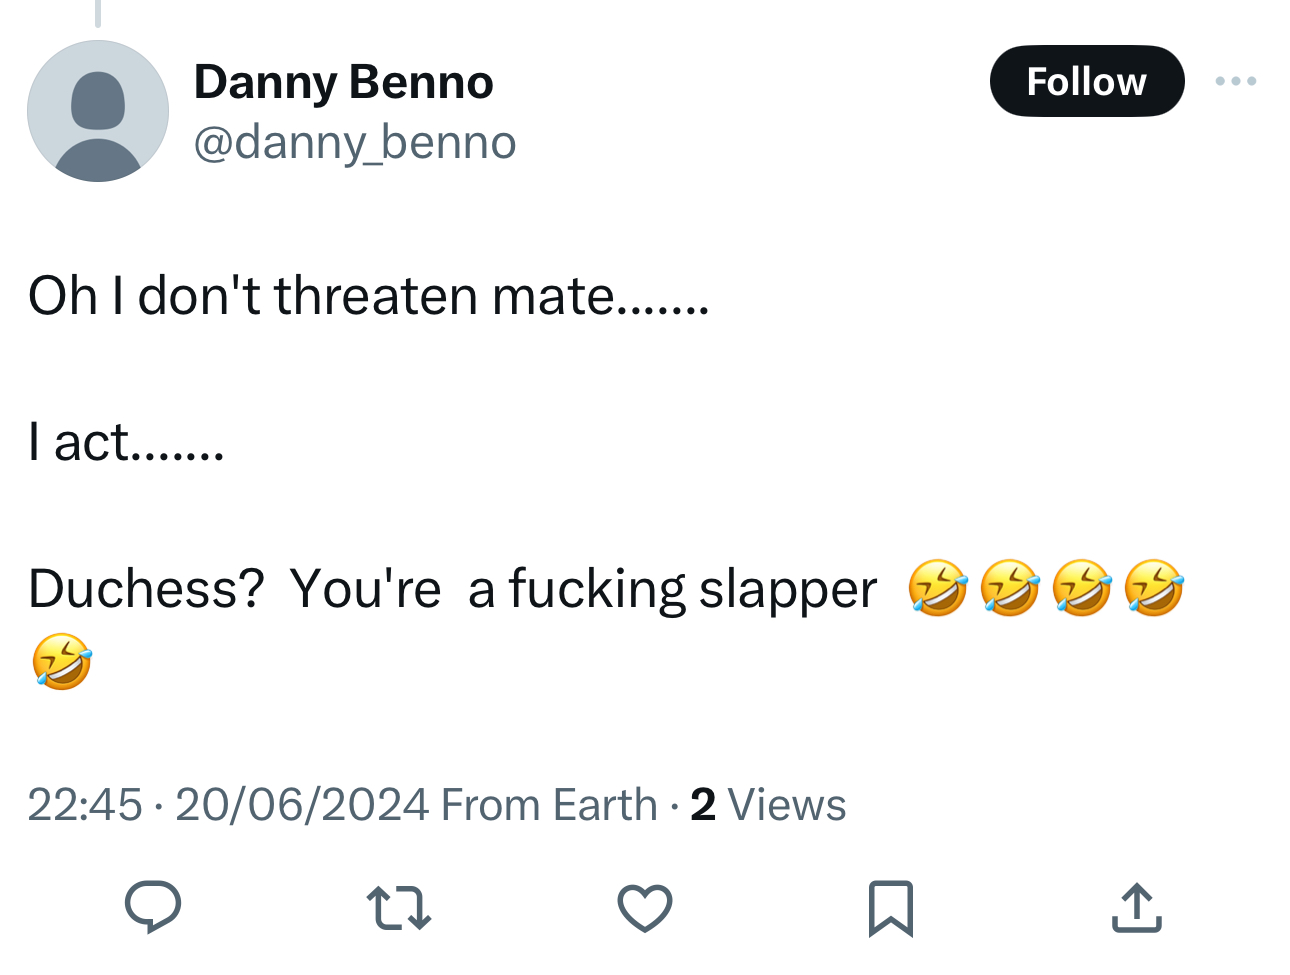This screenshot has height=975, width=1290.
Task: Bookmark this tweet
Action: [890, 908]
